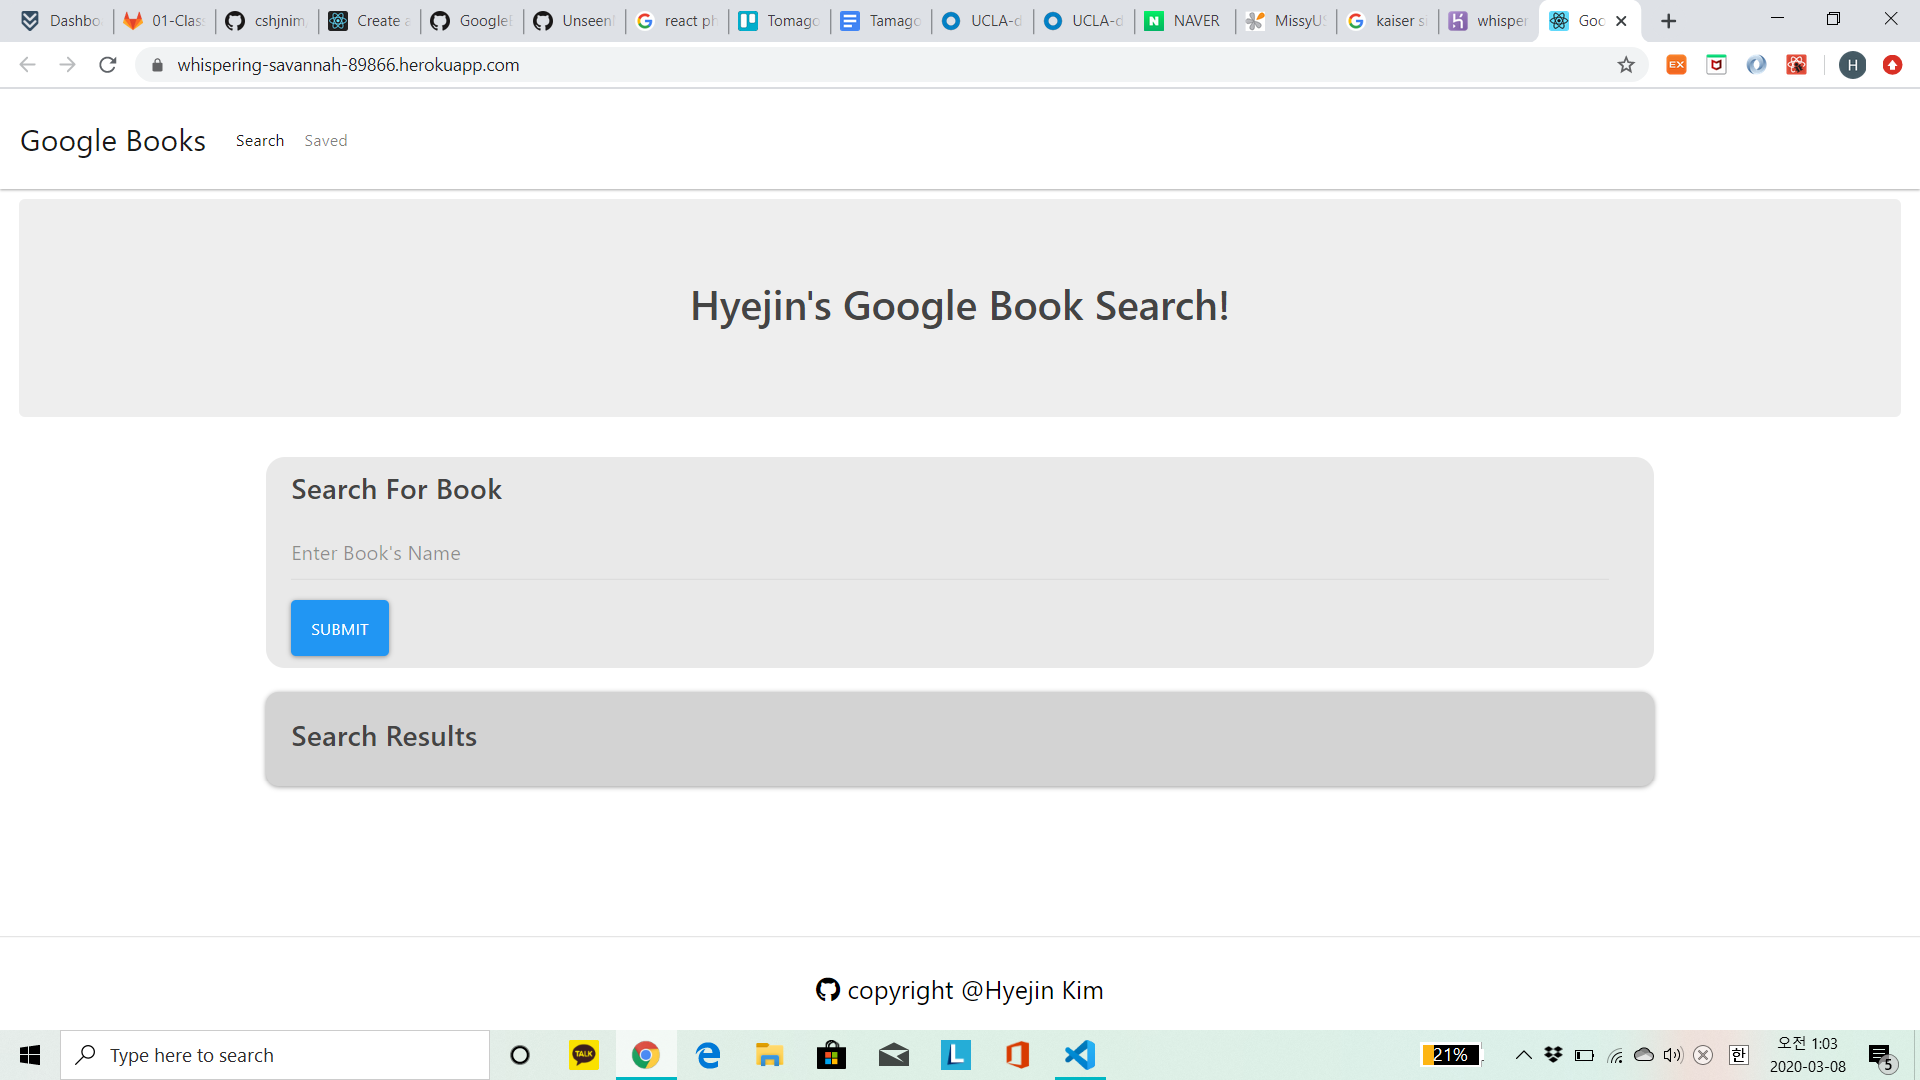Open the GitHub icon in footer
Viewport: 1920px width, 1080px height.
[828, 990]
